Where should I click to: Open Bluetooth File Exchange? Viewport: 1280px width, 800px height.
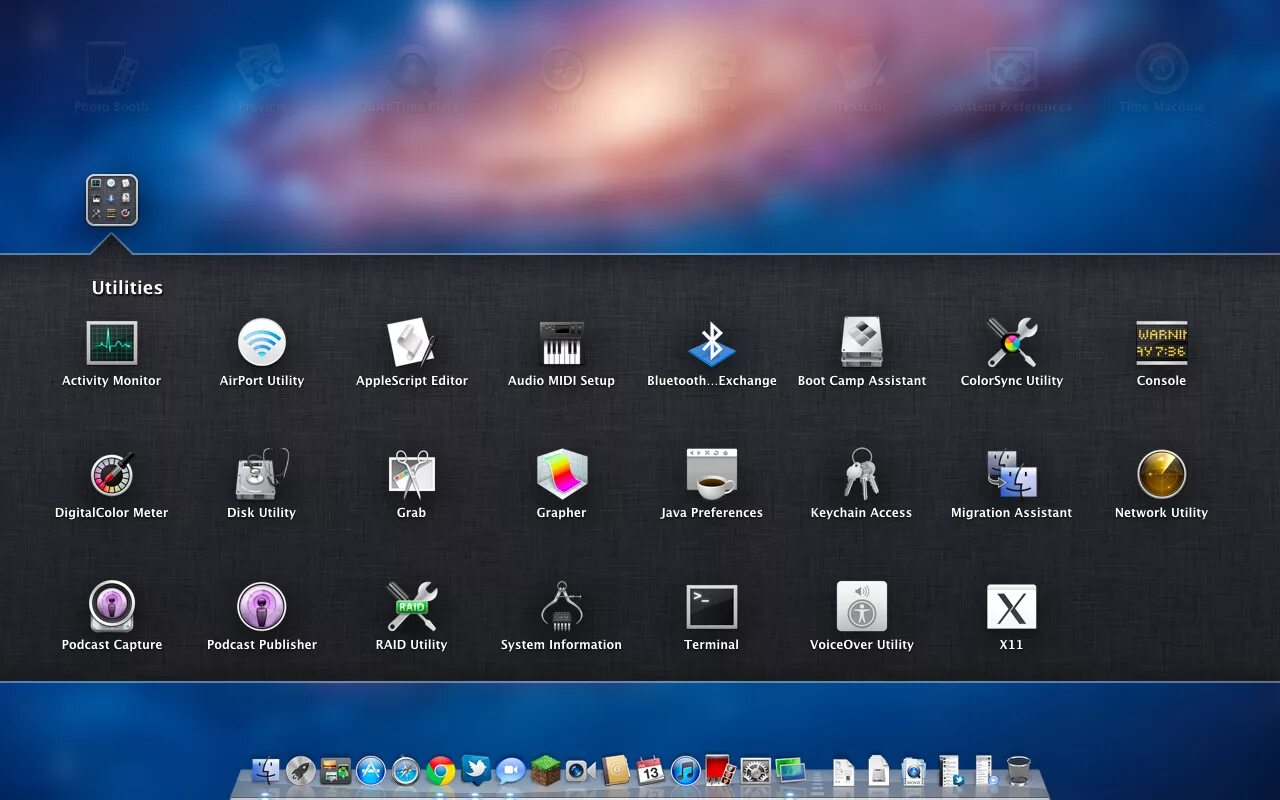coord(711,343)
